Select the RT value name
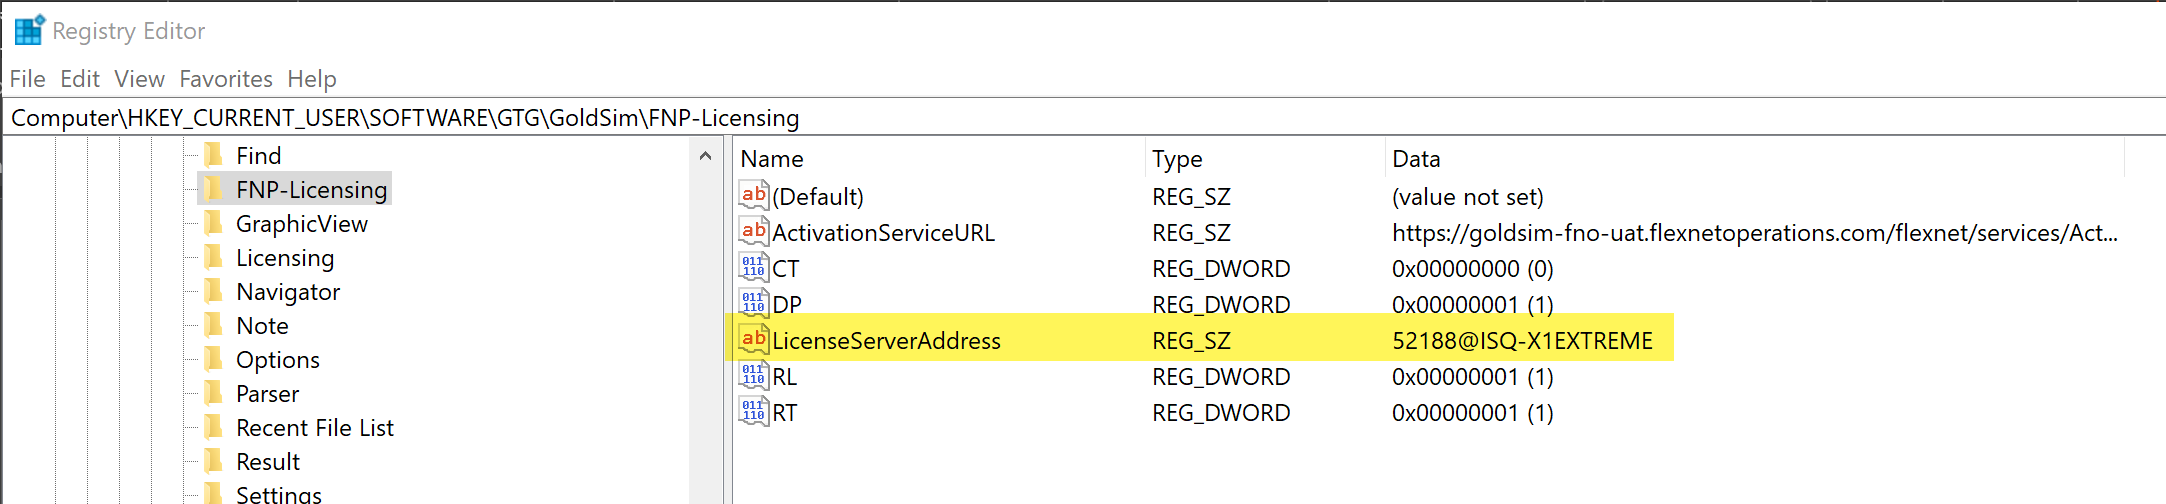The height and width of the screenshot is (504, 2166). point(785,413)
